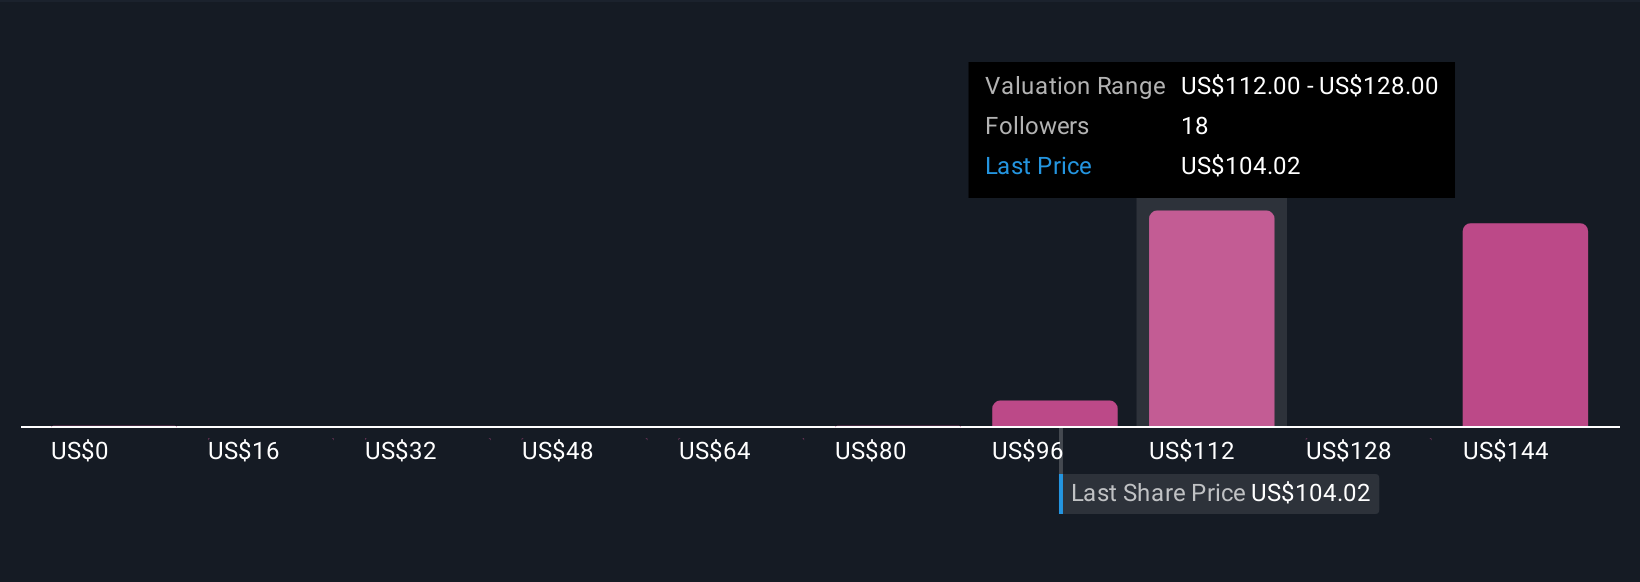
Task: Click the US$0 axis label
Action: pos(79,451)
